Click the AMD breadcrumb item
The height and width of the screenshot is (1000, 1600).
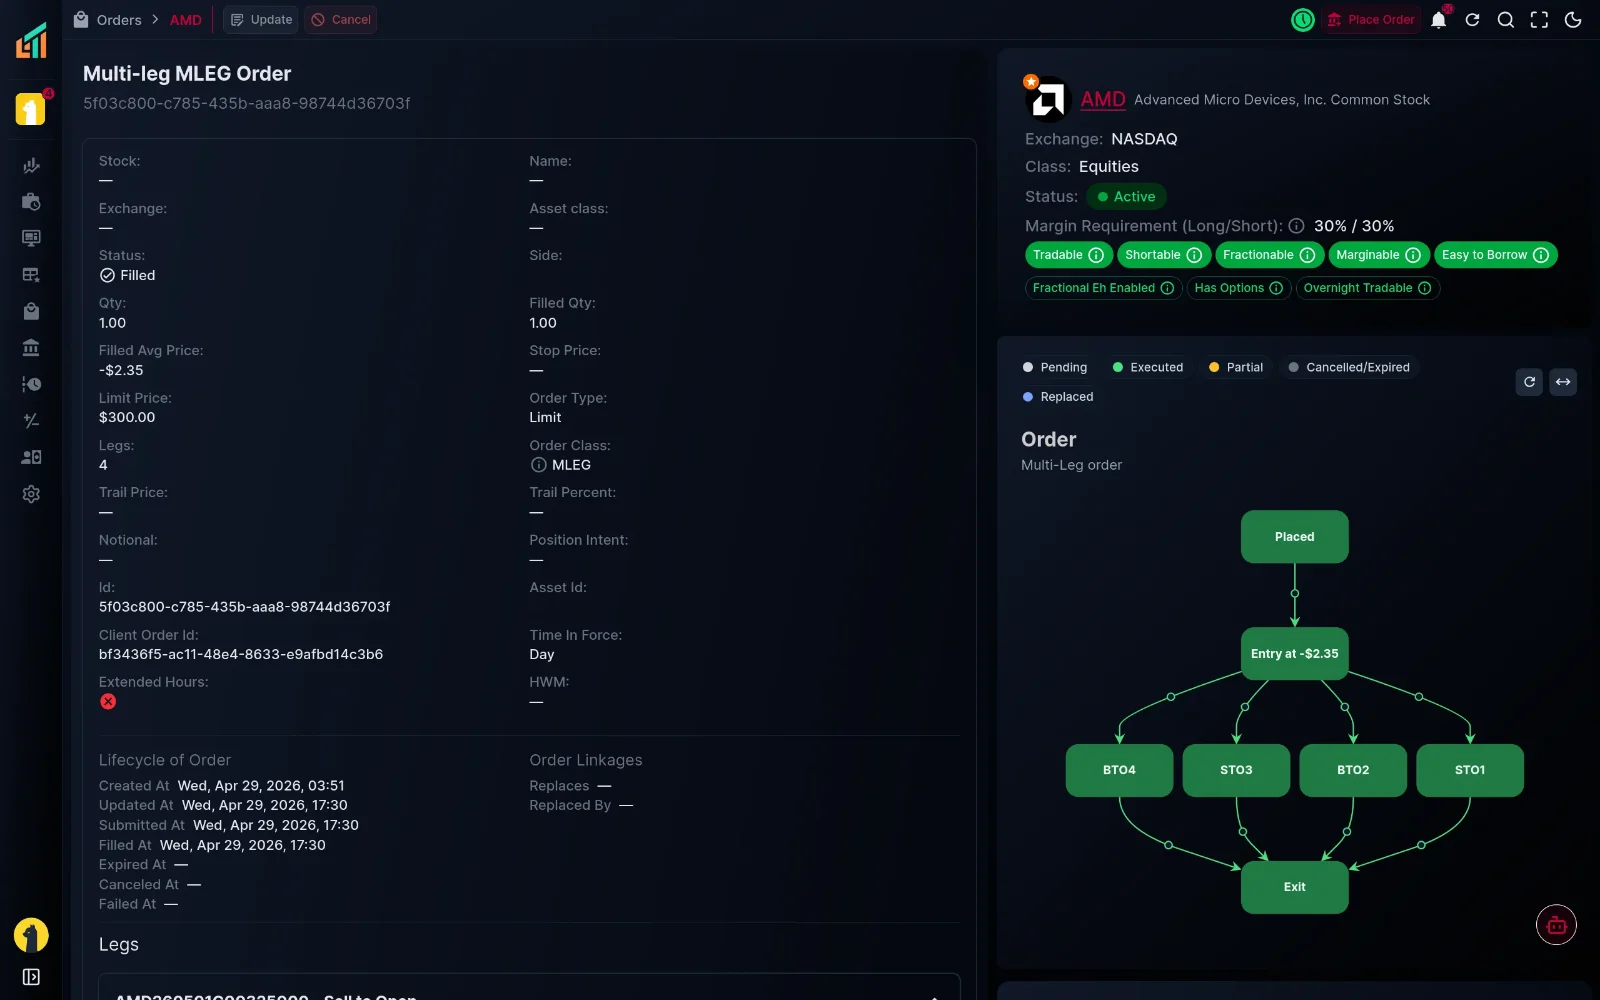[186, 20]
